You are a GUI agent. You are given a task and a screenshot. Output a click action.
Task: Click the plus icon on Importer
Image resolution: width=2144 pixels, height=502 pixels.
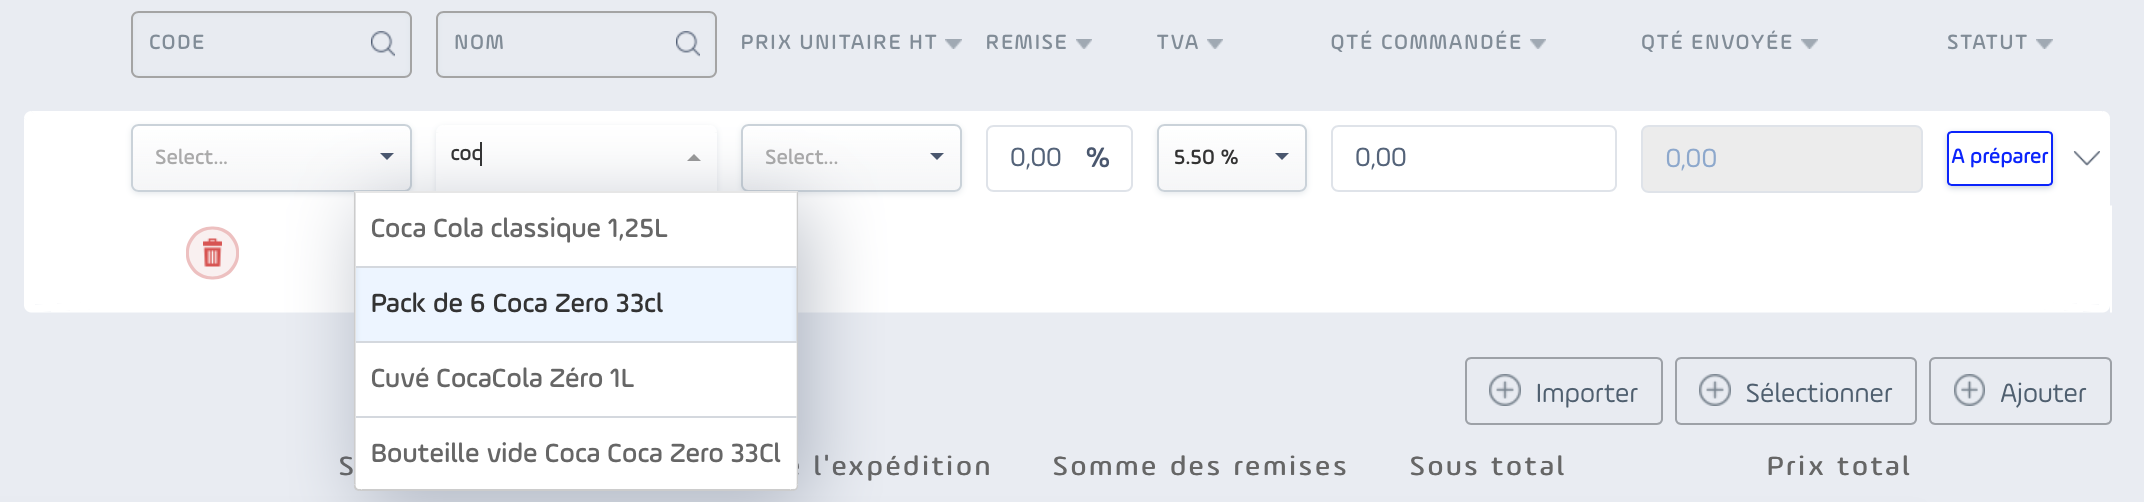[x=1505, y=390]
